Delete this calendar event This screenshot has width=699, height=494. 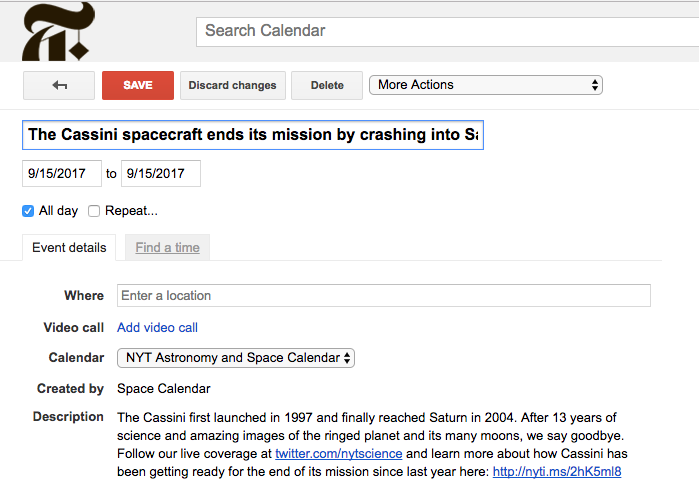[x=327, y=85]
